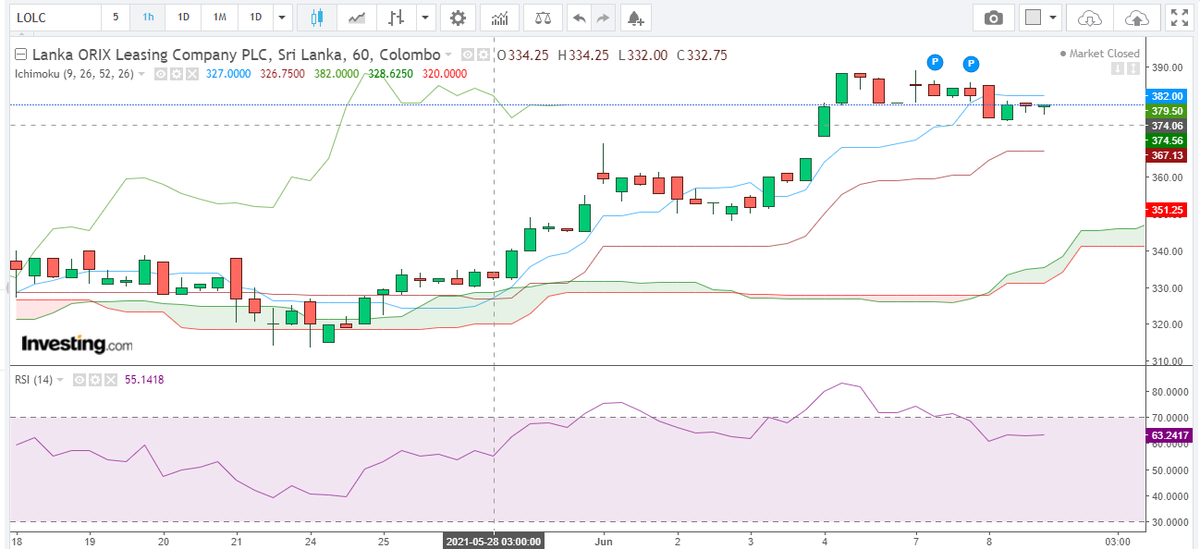Screen dimensions: 1200x549
Task: Save chart layout to cloud
Action: pos(1136,18)
